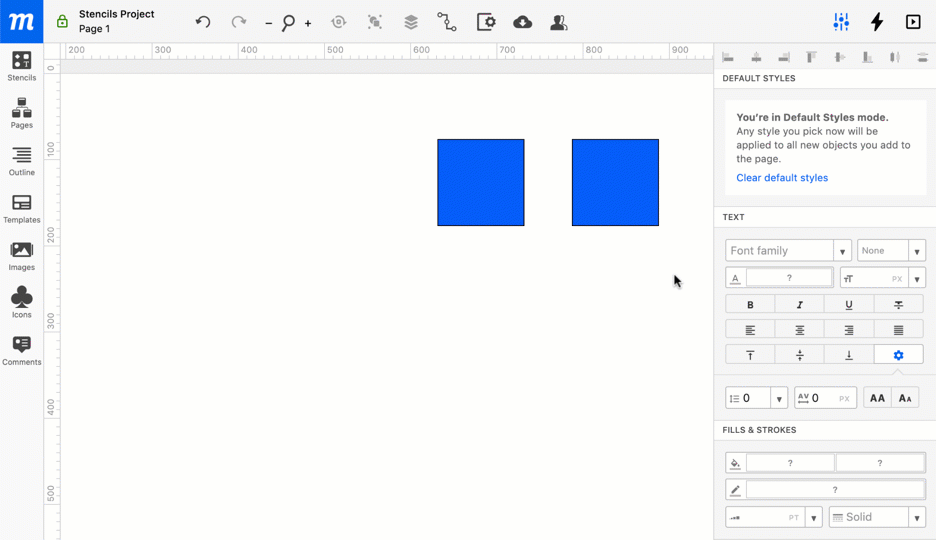Viewport: 936px width, 540px height.
Task: Start preview with play icon
Action: tap(913, 22)
